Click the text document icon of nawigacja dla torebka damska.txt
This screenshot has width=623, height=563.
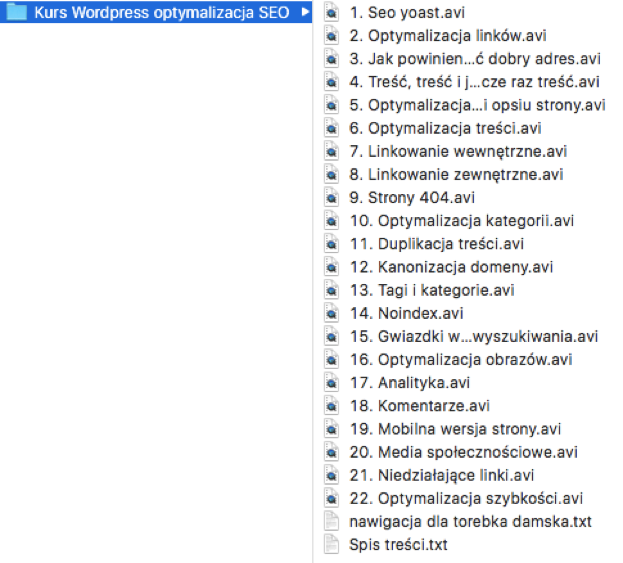(x=331, y=521)
